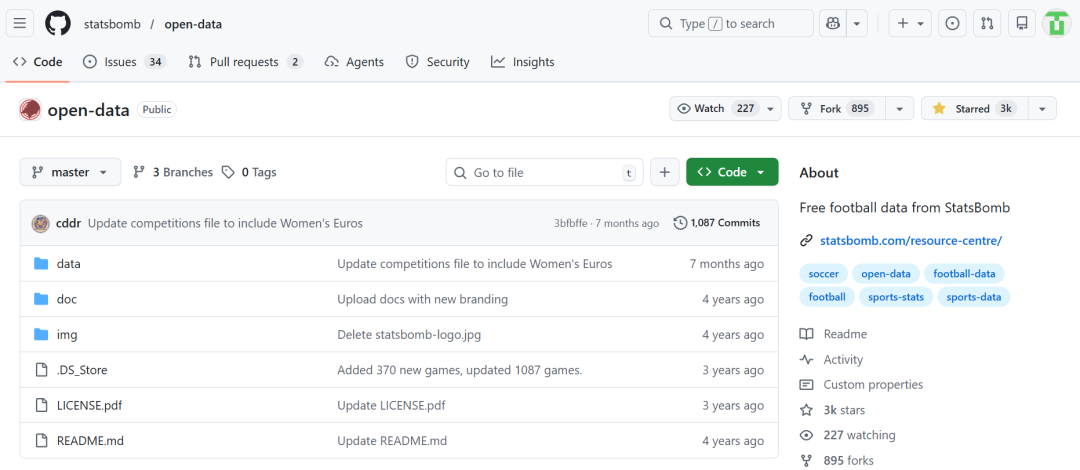Open Copilot chat icon
The height and width of the screenshot is (470, 1080).
tap(832, 23)
